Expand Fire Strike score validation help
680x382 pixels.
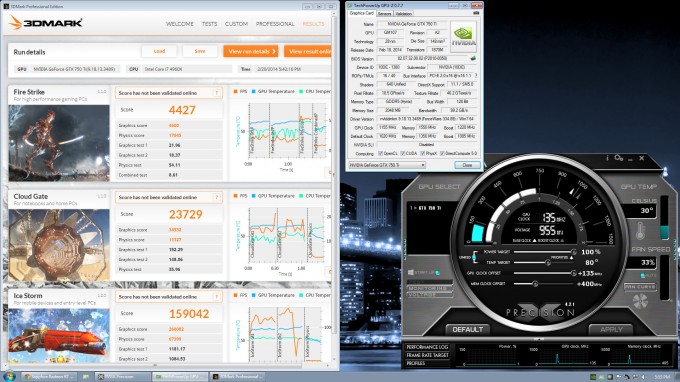tap(216, 93)
